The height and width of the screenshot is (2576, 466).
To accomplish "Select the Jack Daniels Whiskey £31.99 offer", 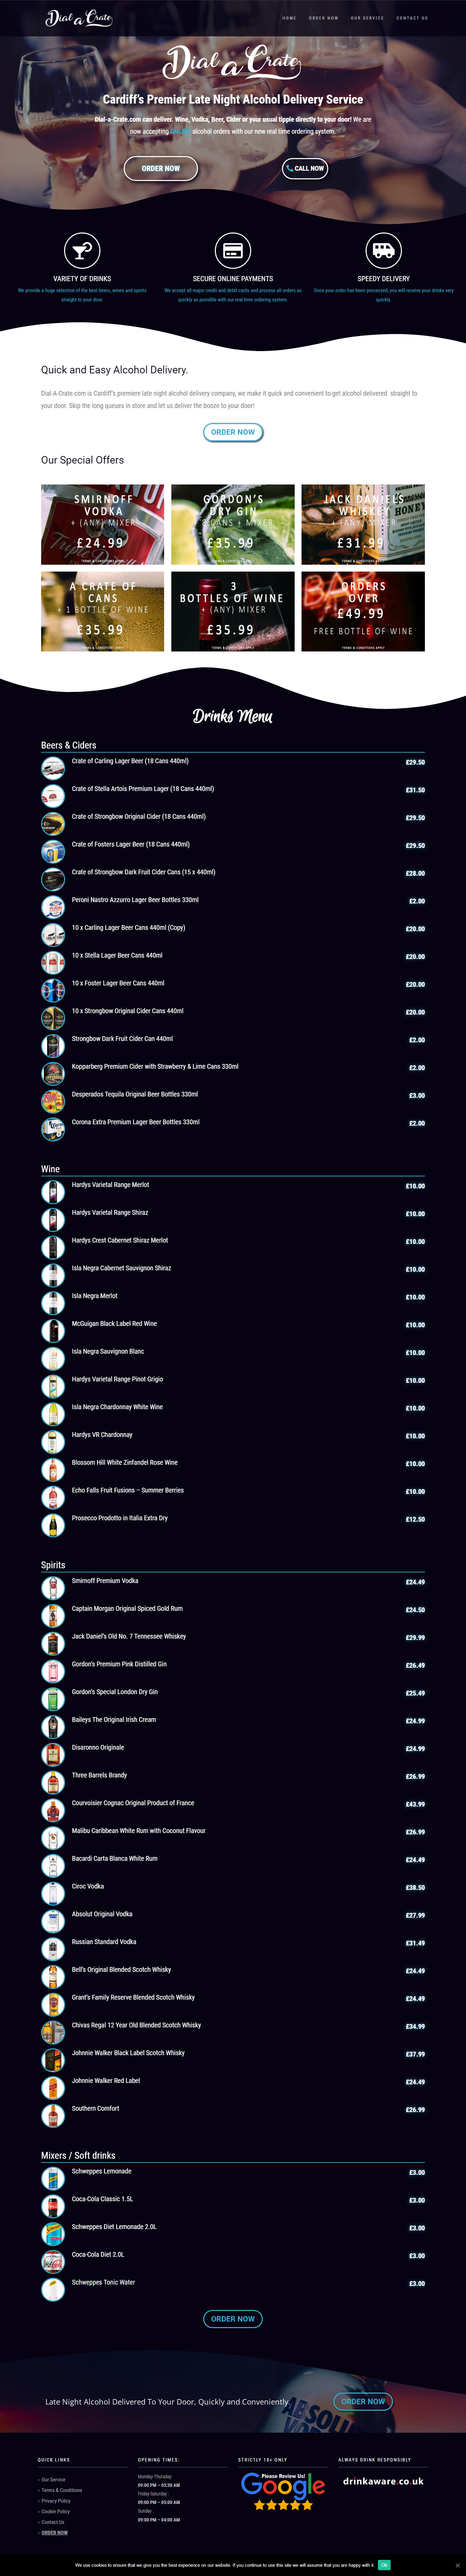I will pyautogui.click(x=363, y=524).
